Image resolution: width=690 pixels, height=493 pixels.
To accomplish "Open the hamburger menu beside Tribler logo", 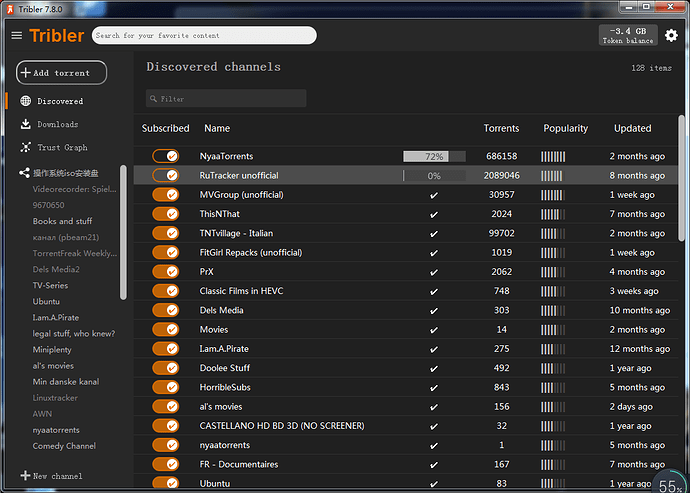I will (x=17, y=35).
